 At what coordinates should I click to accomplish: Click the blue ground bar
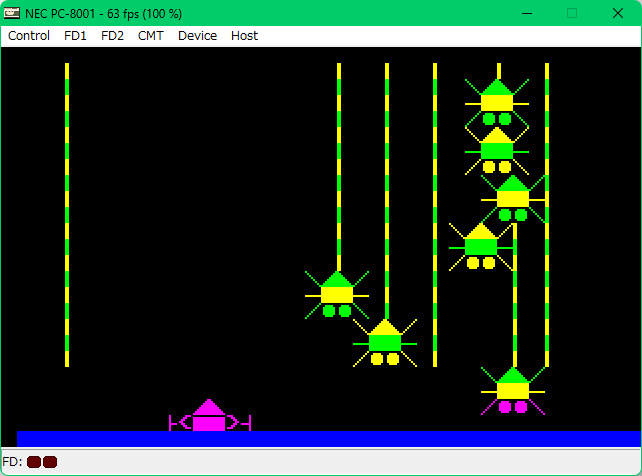pos(329,439)
